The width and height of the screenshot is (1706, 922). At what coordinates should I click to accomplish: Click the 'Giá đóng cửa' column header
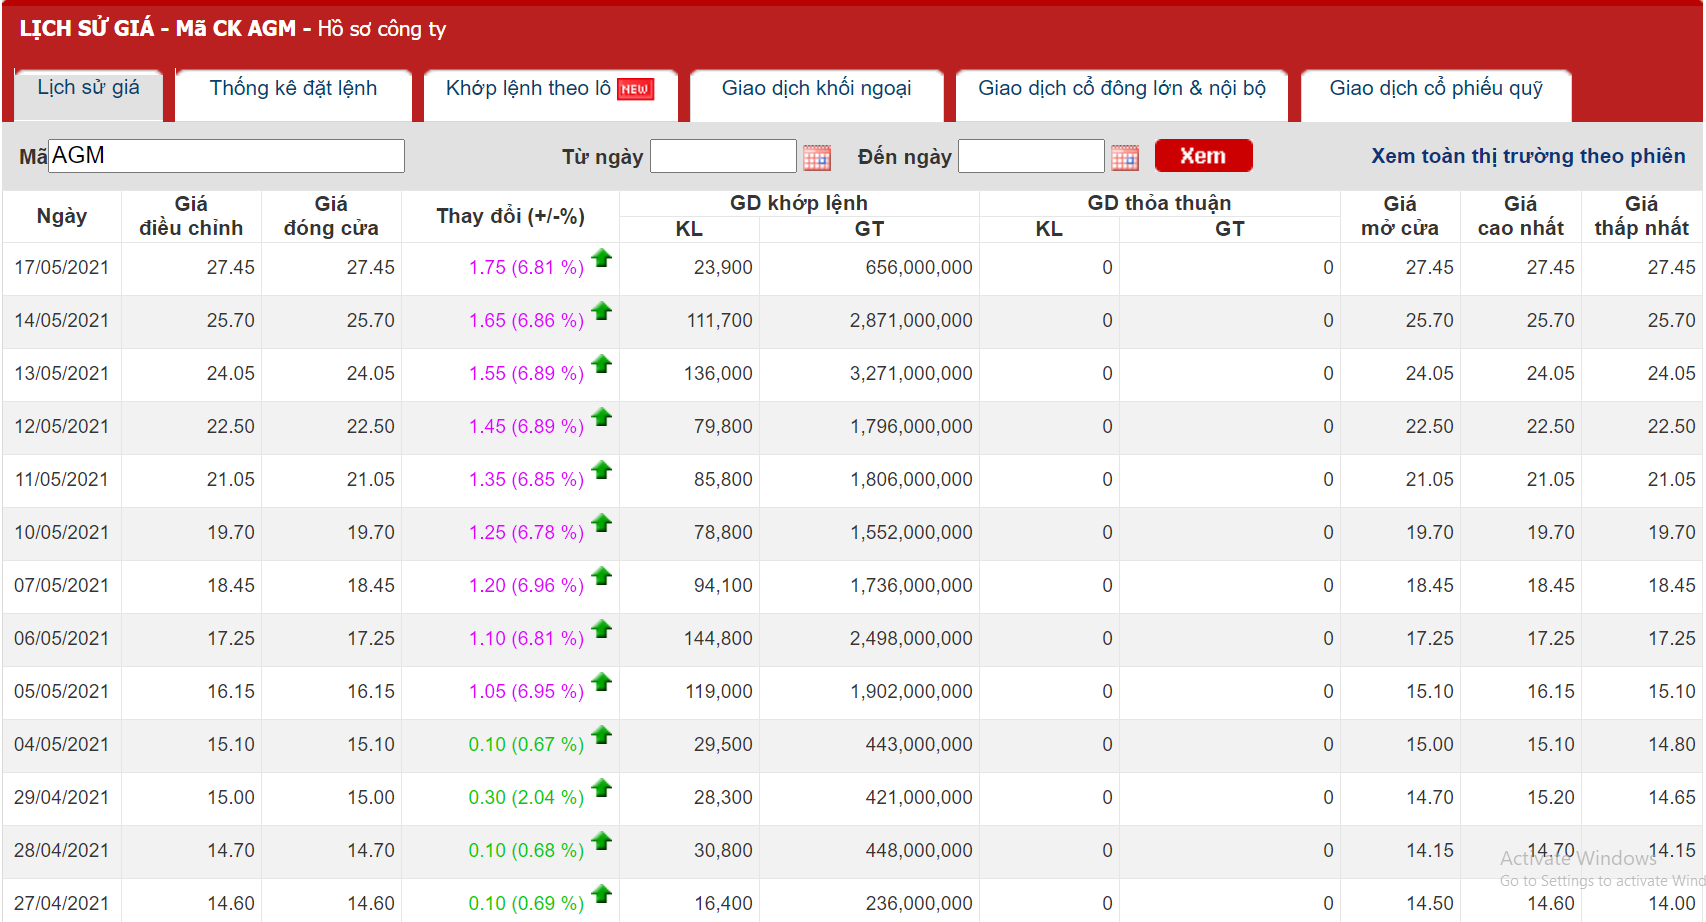pos(331,216)
